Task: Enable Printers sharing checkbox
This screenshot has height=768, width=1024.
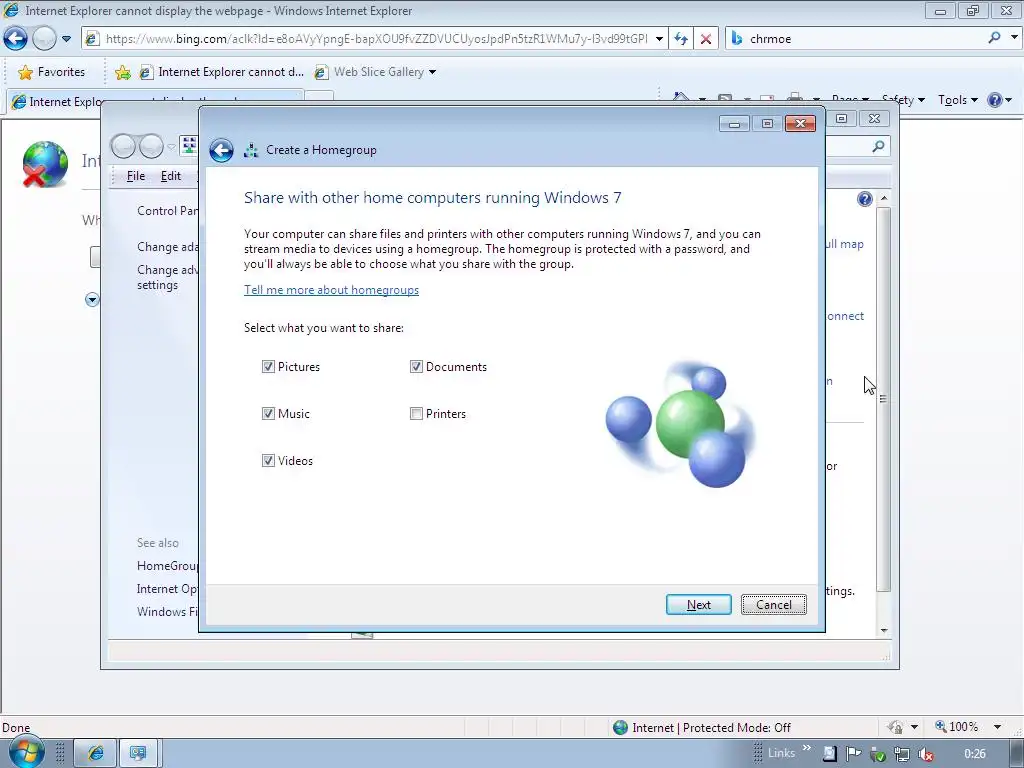Action: [416, 413]
